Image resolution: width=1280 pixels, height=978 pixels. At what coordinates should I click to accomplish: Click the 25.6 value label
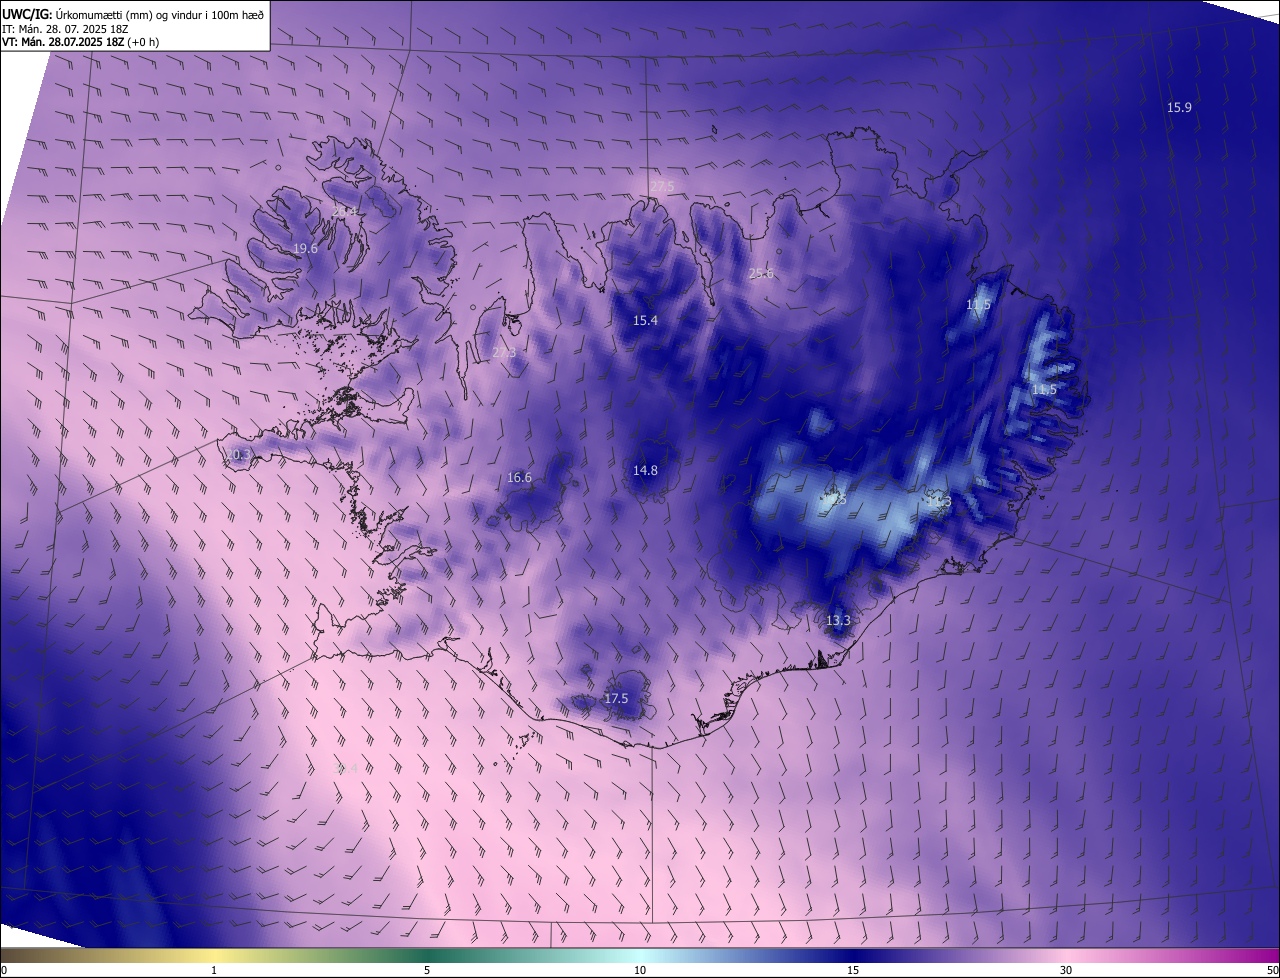(761, 273)
